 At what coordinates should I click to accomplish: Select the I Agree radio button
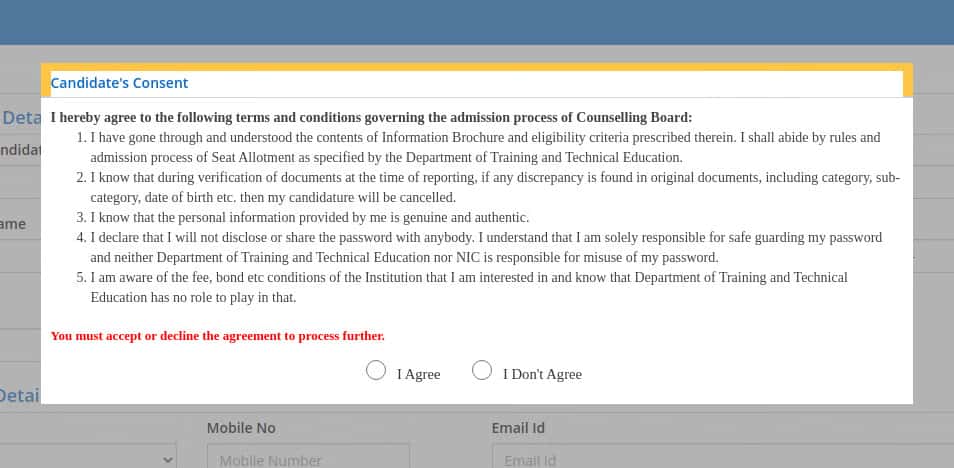375,370
